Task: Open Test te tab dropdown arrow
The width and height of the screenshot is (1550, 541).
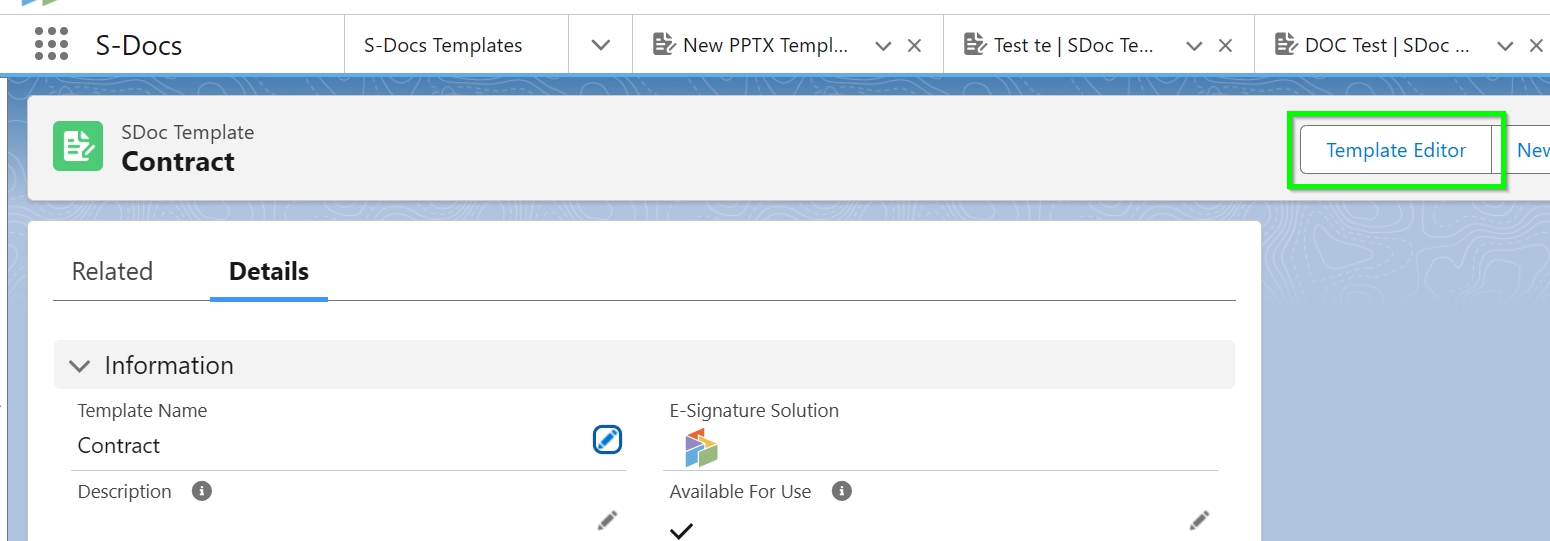Action: 1193,45
